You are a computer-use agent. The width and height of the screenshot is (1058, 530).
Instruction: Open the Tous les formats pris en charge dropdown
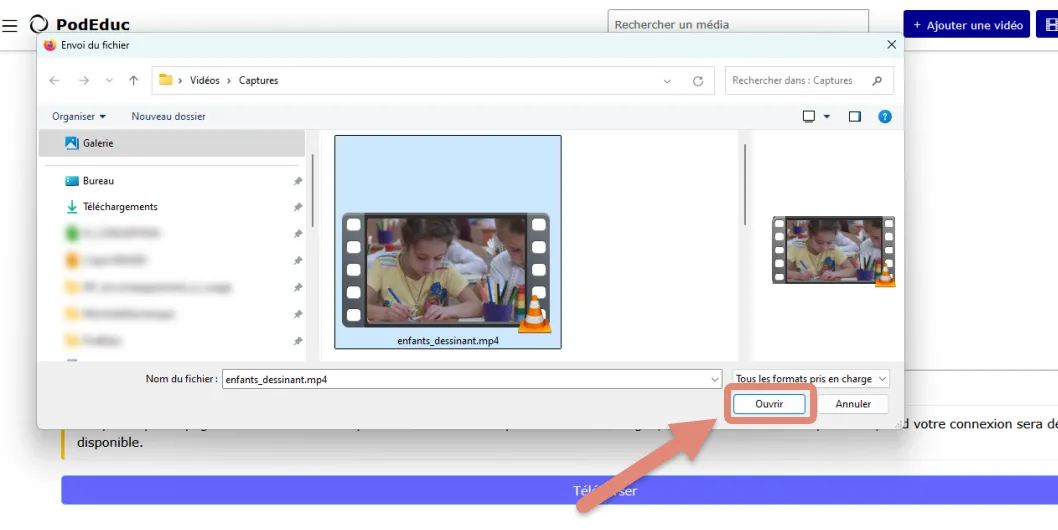[811, 379]
